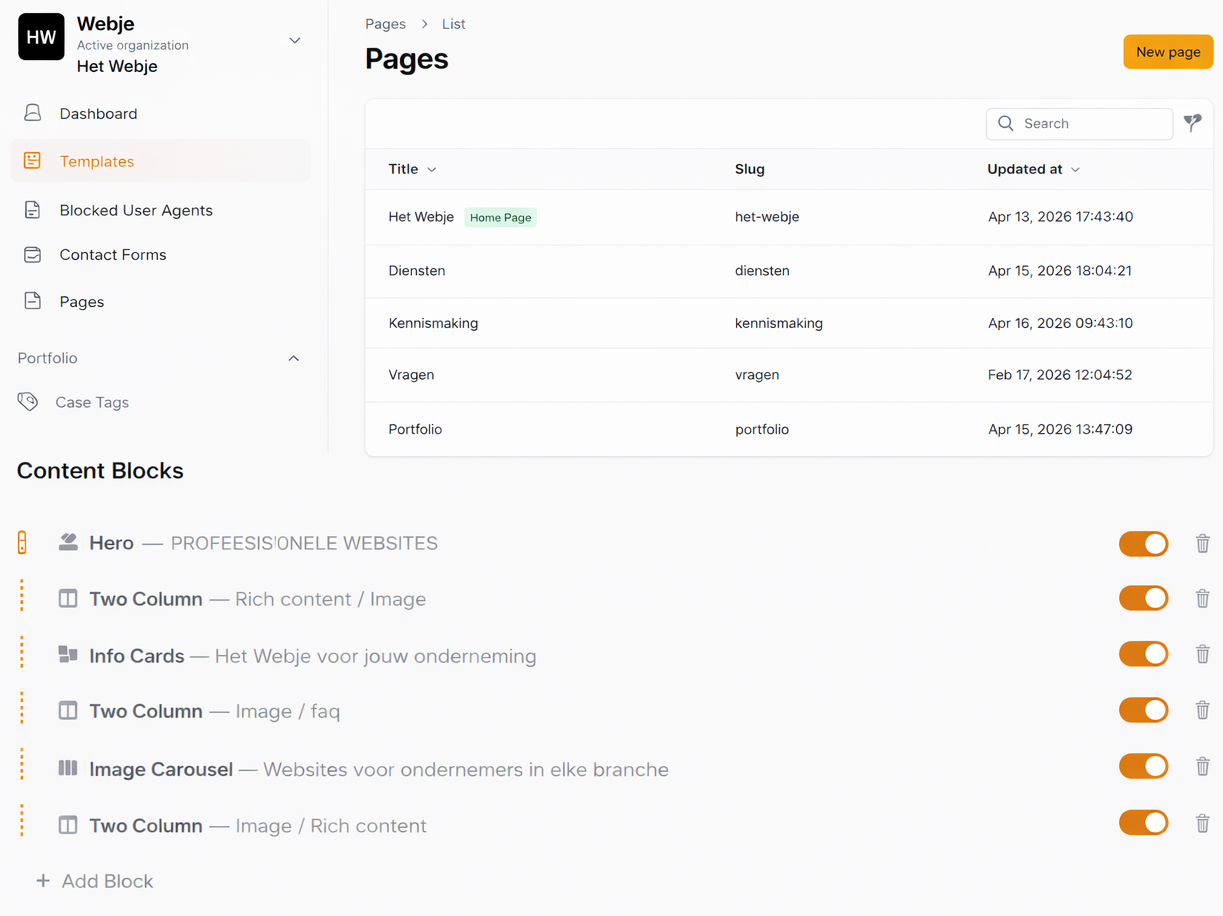Click the Pages breadcrumb link

[x=385, y=24]
